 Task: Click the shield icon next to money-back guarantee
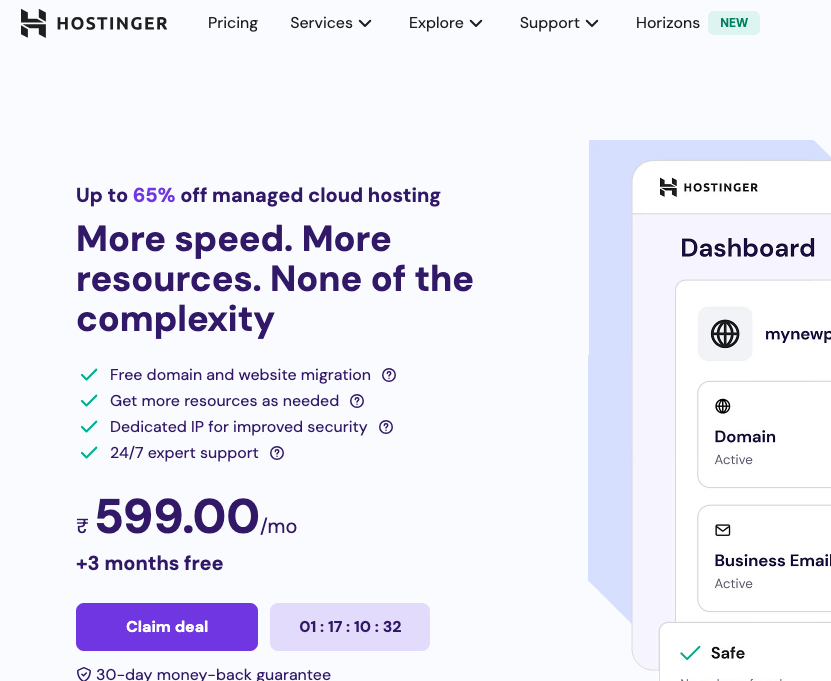click(x=83, y=674)
